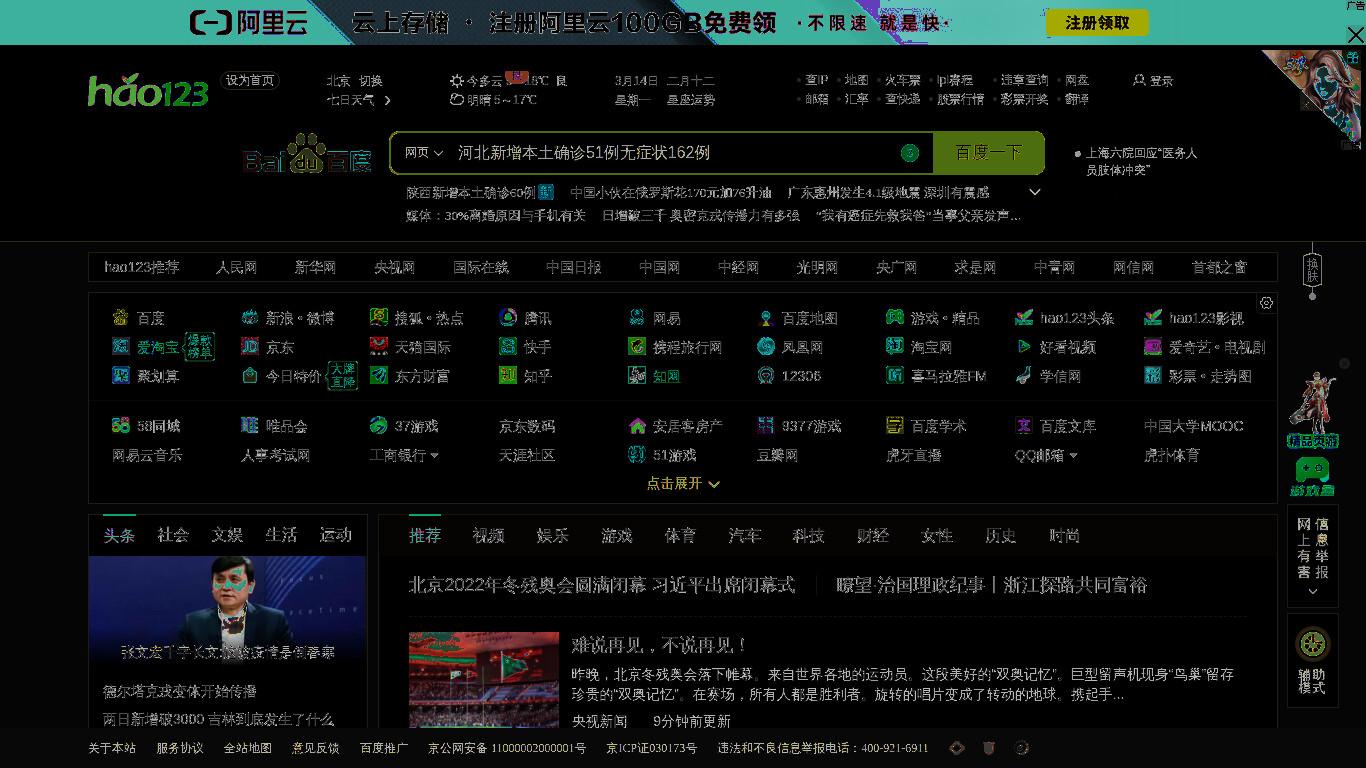Open the 游戏·精品 gamepad icon
Image resolution: width=1366 pixels, height=768 pixels.
(x=894, y=318)
